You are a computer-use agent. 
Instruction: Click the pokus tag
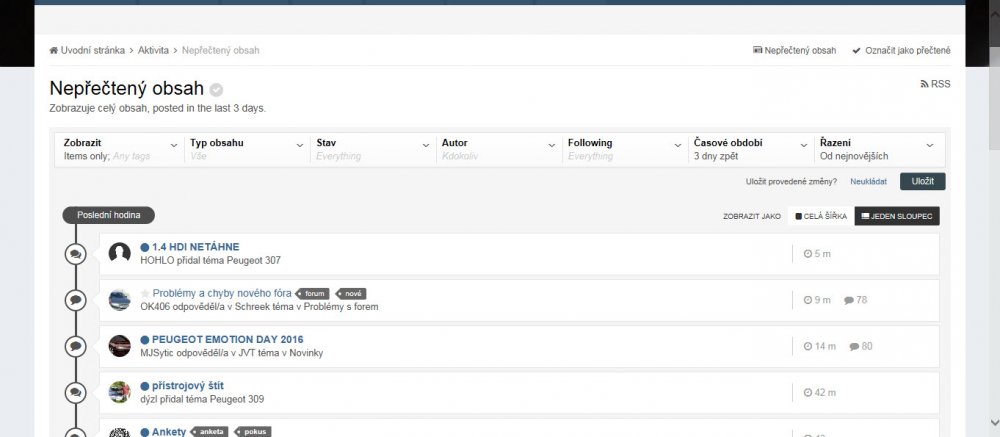[x=253, y=432]
